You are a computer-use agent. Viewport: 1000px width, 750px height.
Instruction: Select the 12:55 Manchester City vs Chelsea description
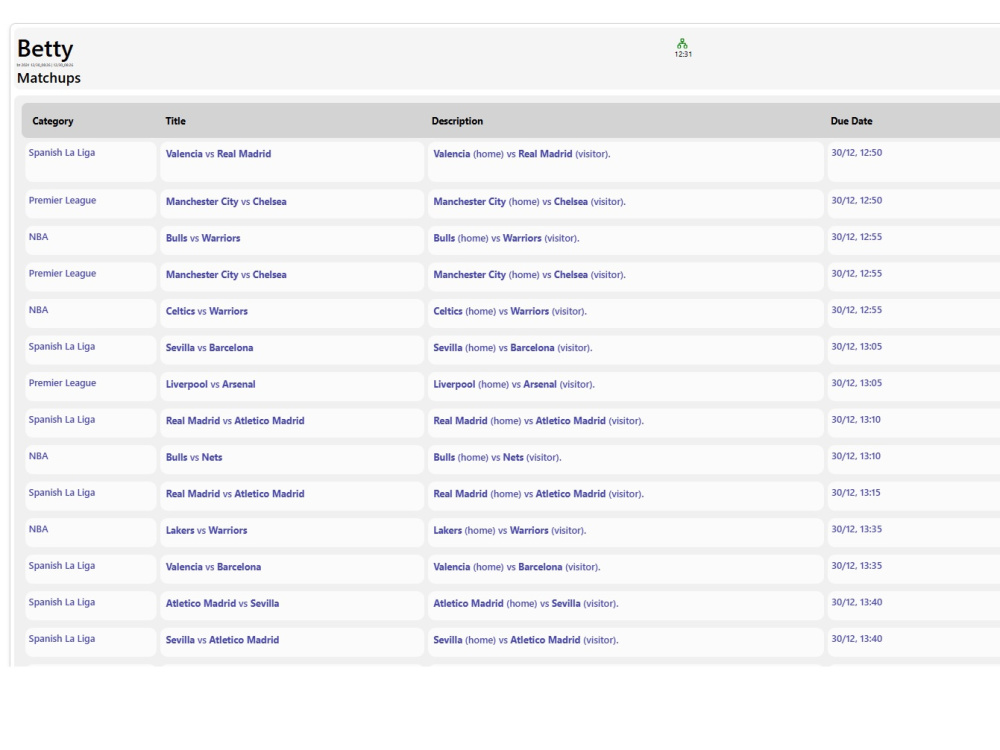[x=529, y=275]
